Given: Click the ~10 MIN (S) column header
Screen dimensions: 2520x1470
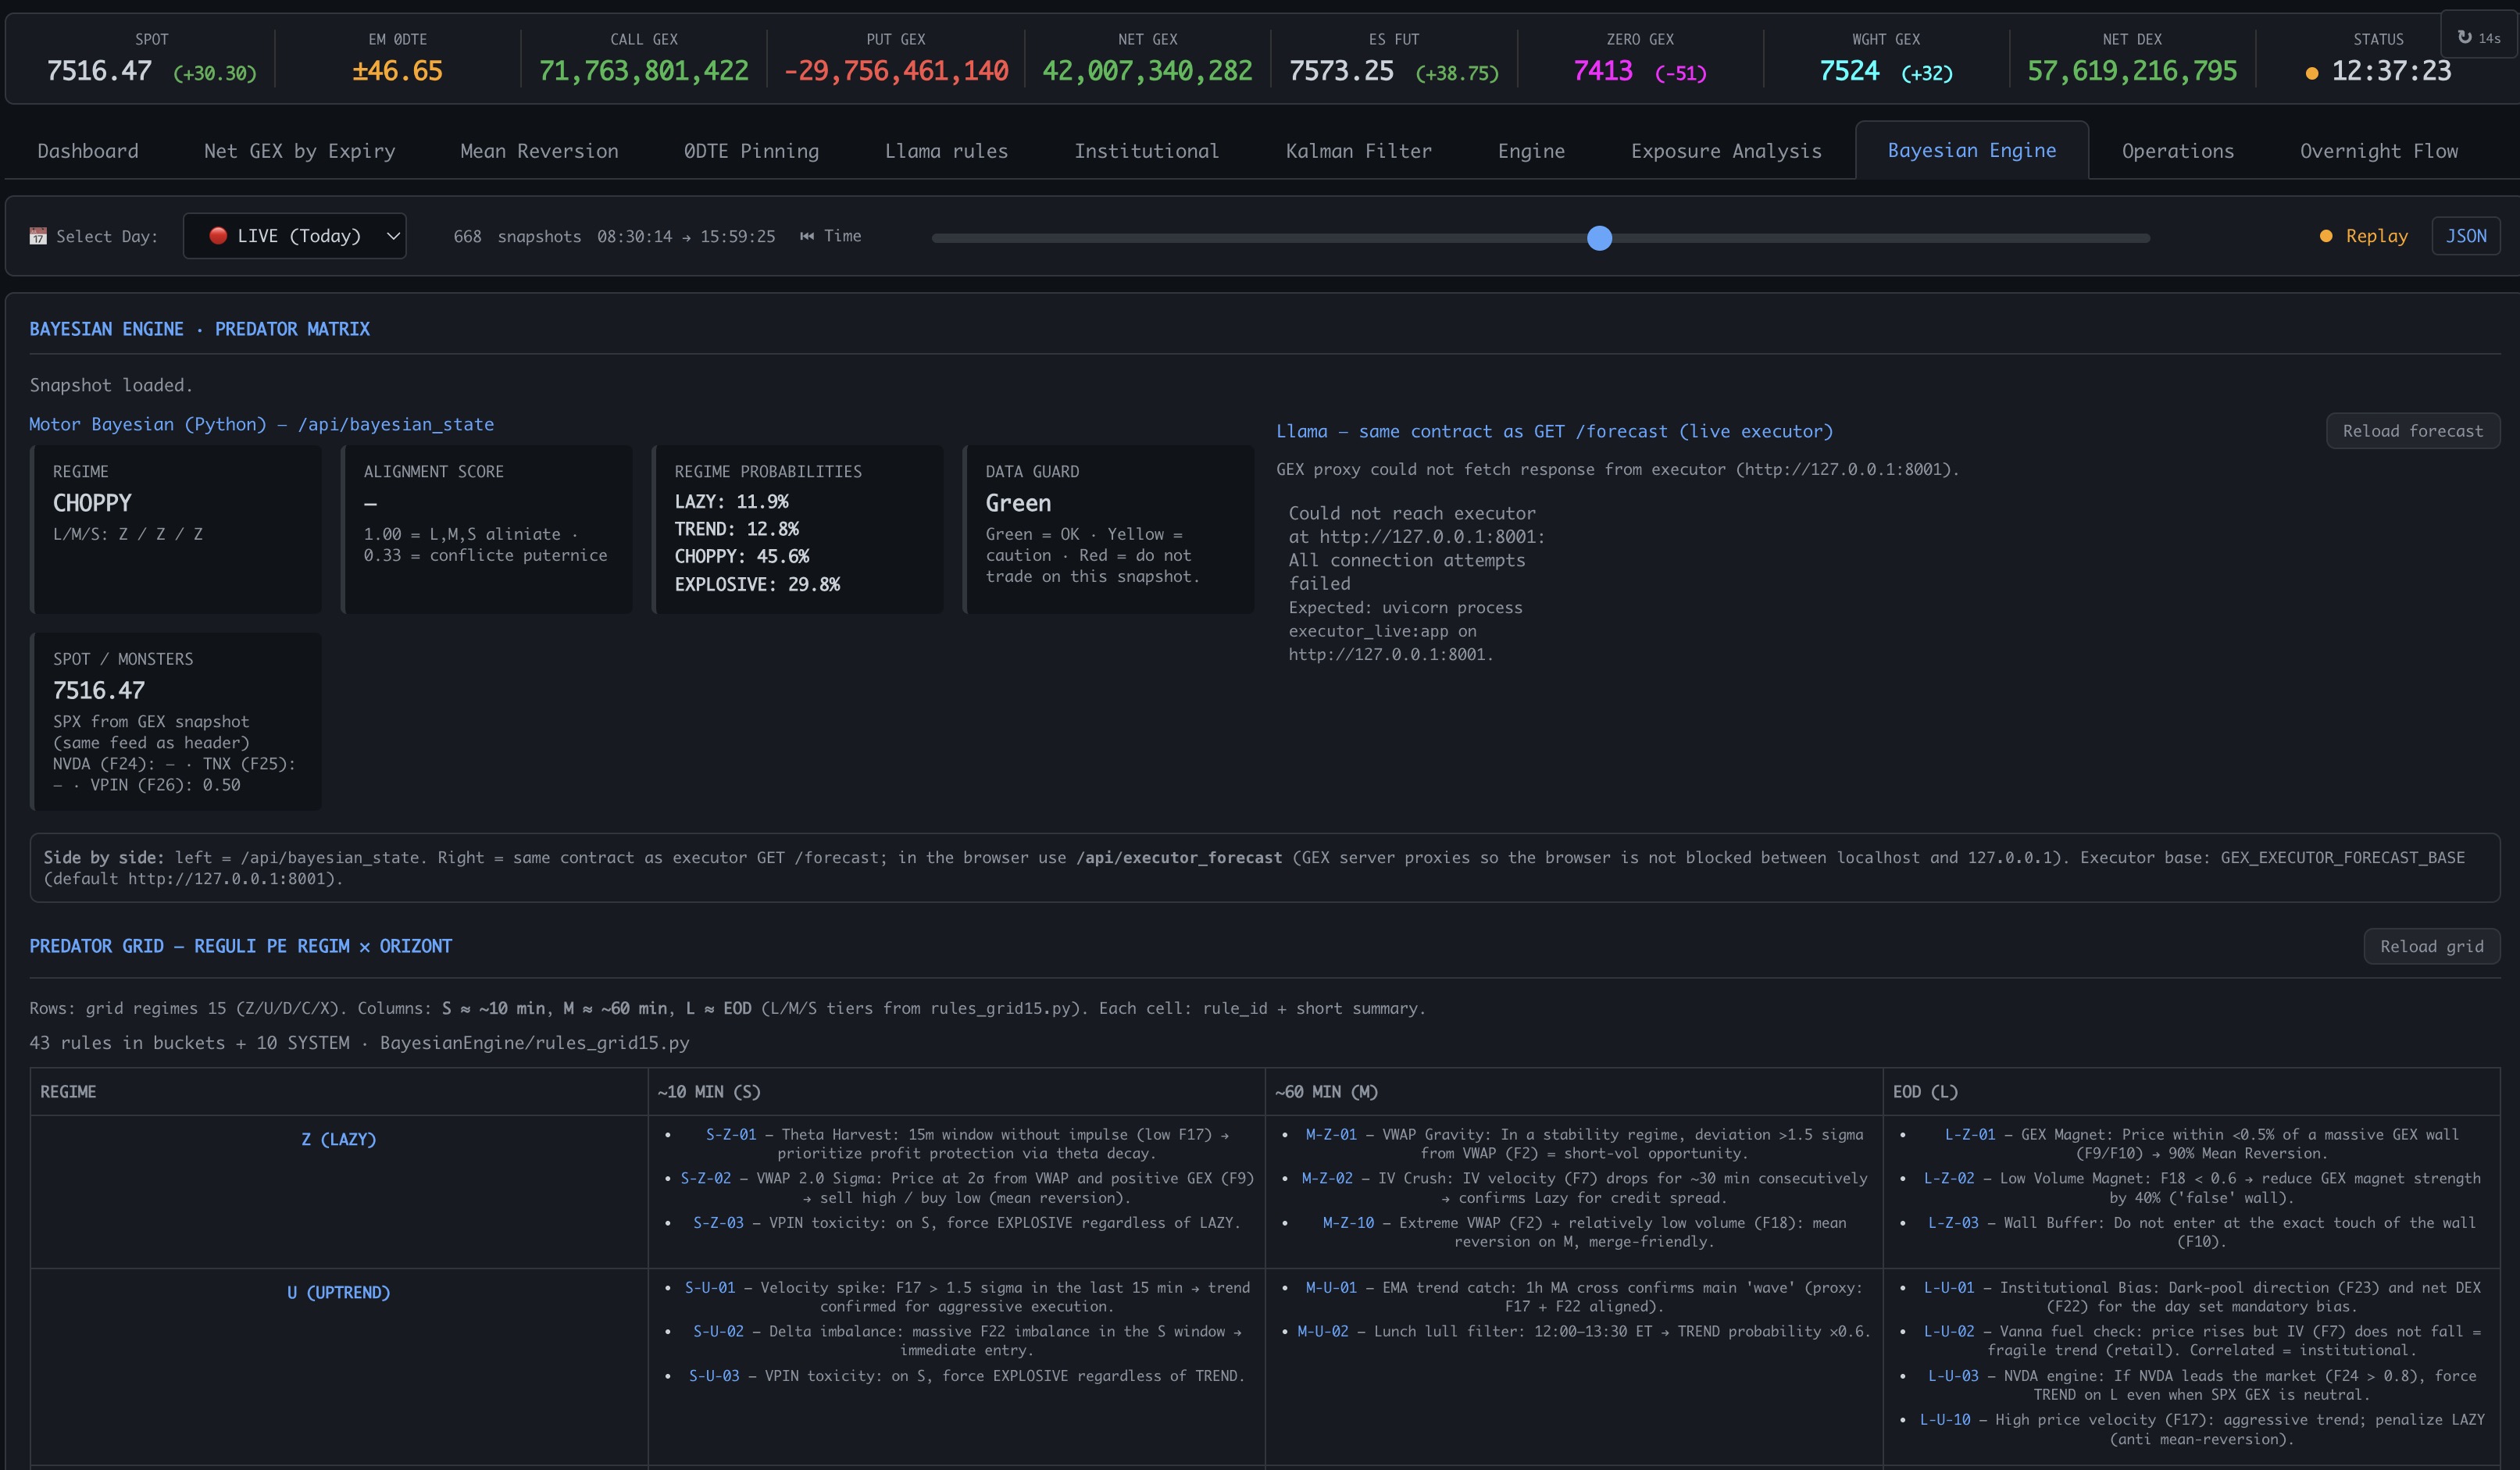Looking at the screenshot, I should 709,1091.
